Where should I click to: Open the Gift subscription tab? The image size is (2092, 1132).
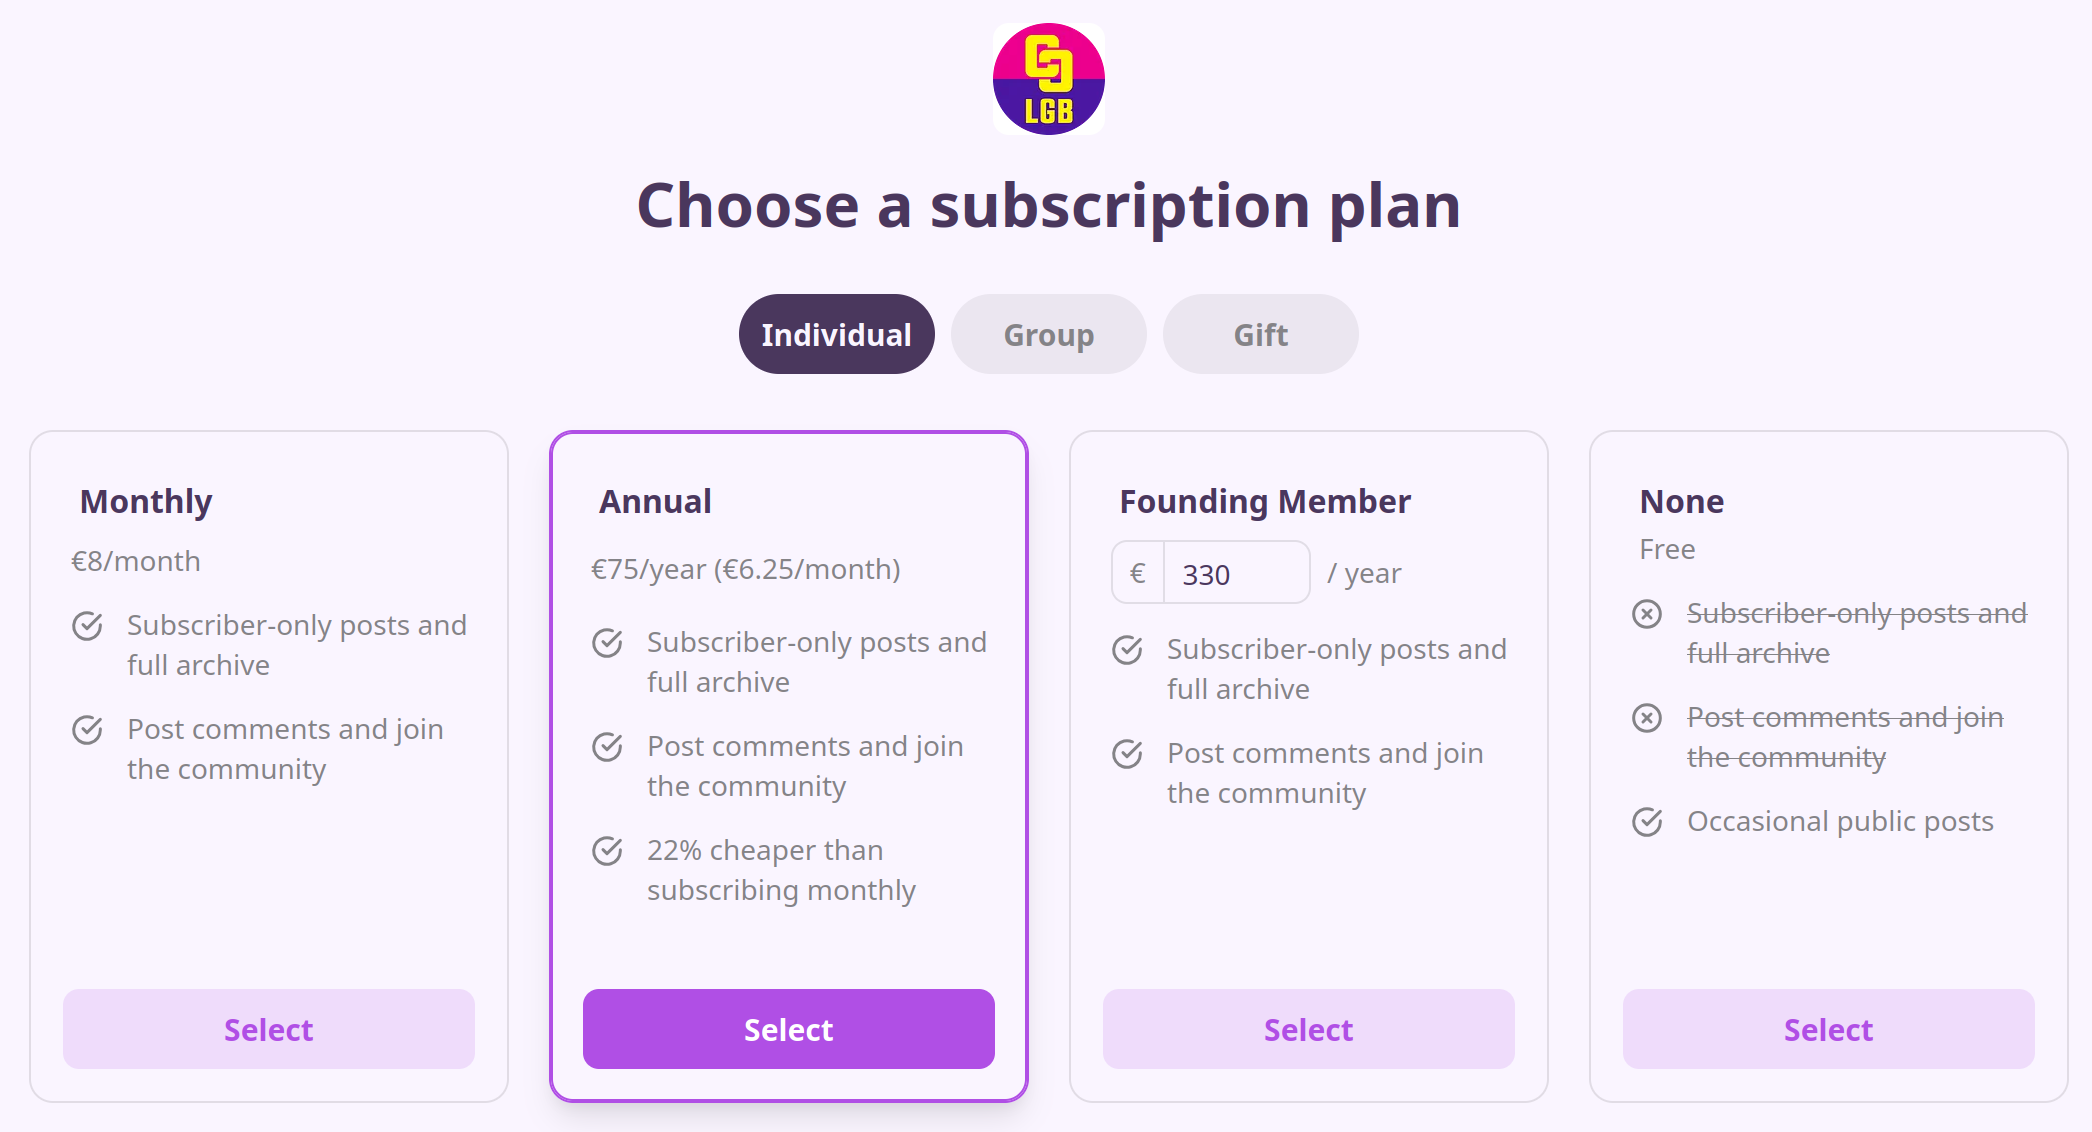click(x=1260, y=334)
